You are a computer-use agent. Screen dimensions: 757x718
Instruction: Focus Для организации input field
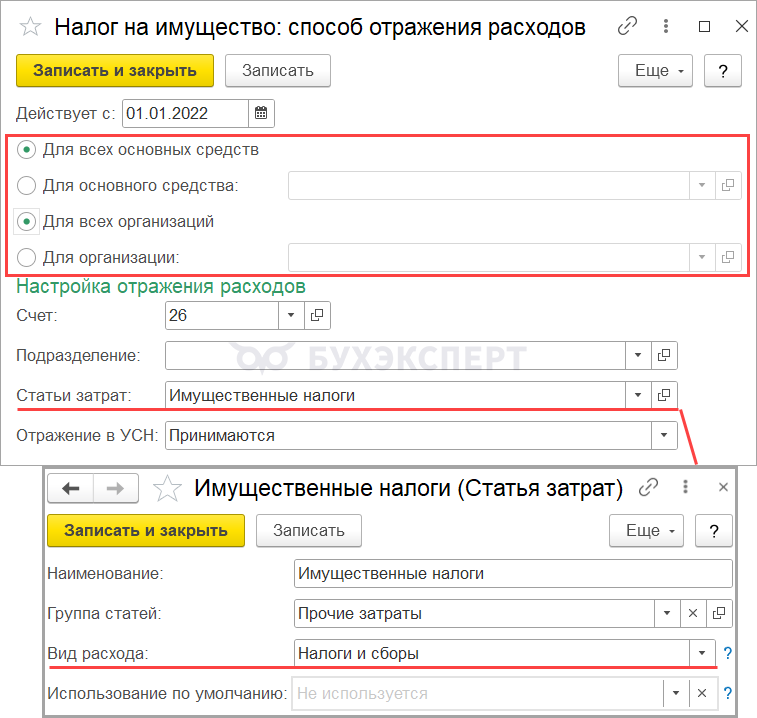coord(489,257)
